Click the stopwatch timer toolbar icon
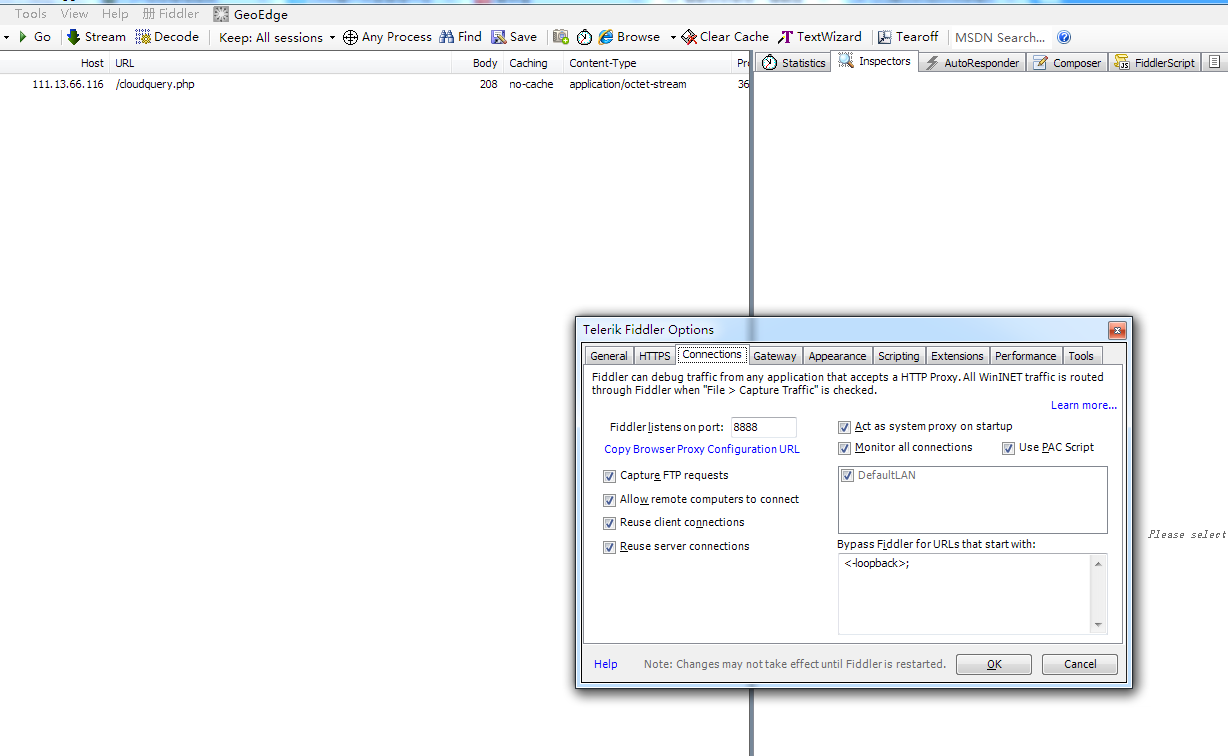 point(584,37)
